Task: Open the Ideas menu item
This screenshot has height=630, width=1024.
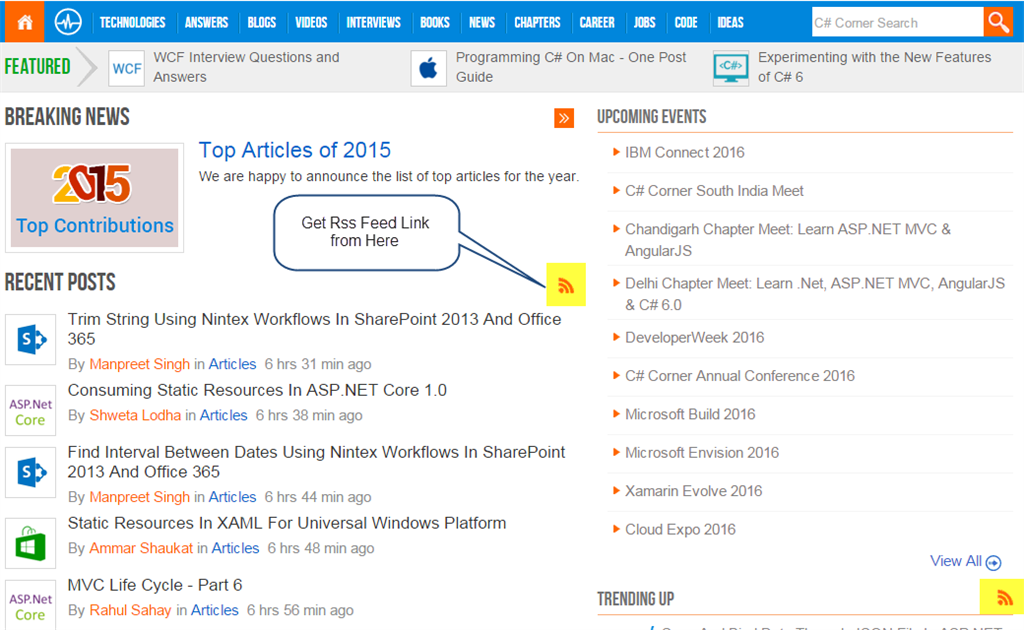Action: pyautogui.click(x=731, y=22)
